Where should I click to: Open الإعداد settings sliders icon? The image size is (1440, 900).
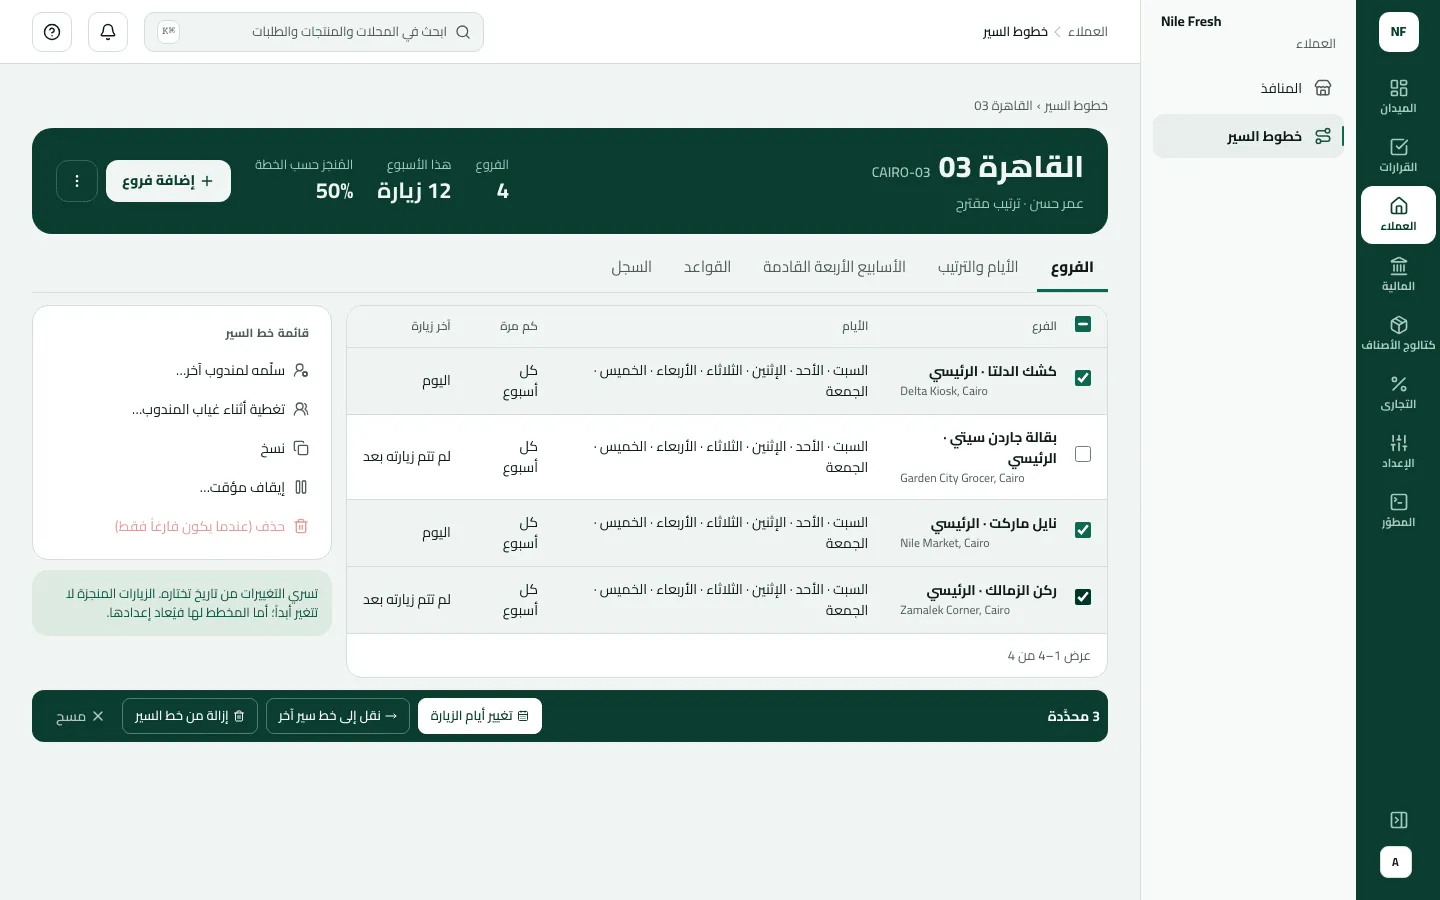(1398, 452)
